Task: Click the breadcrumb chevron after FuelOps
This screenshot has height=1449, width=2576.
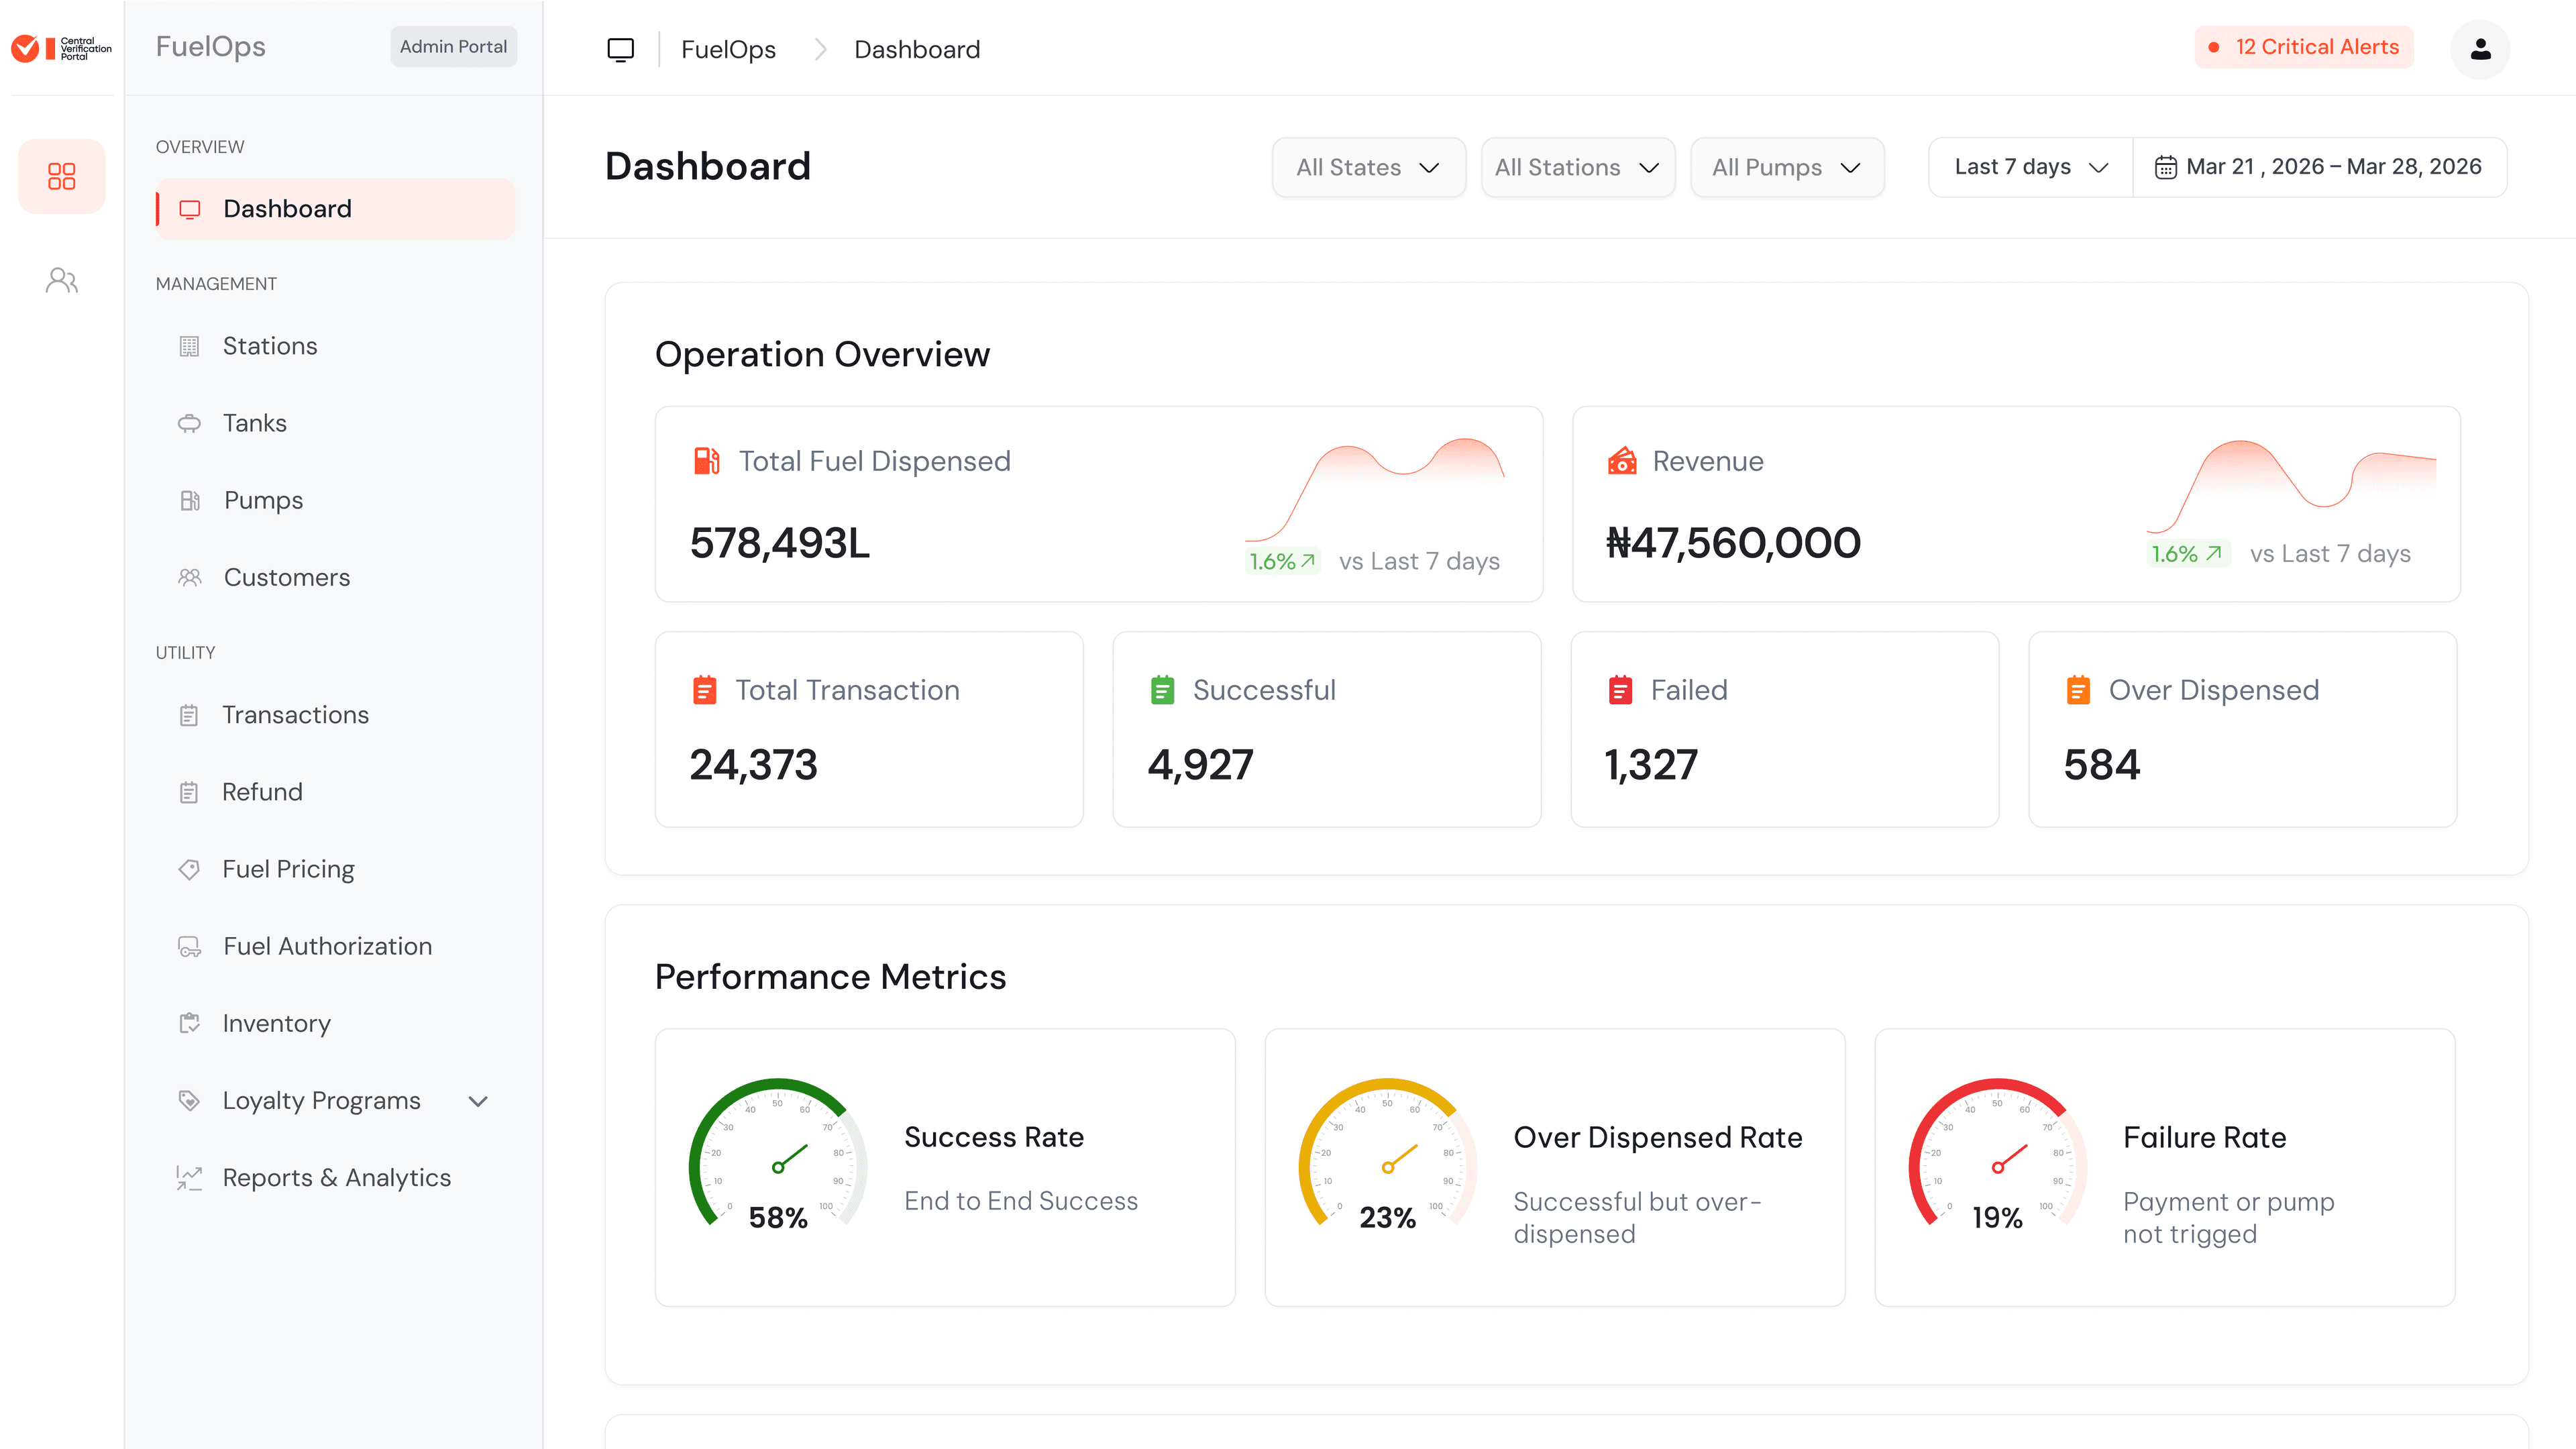Action: 820,49
